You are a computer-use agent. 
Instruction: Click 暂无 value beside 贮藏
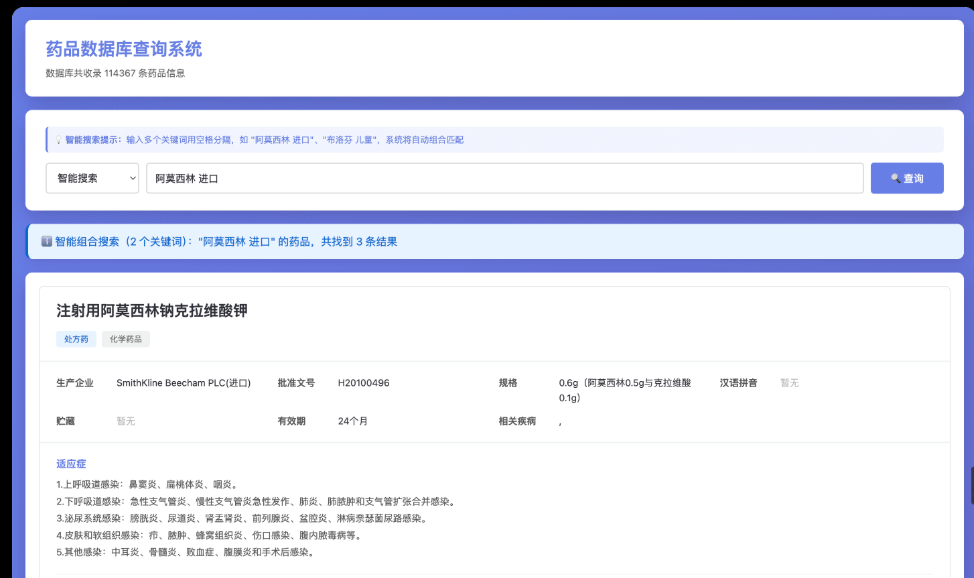[x=125, y=421]
